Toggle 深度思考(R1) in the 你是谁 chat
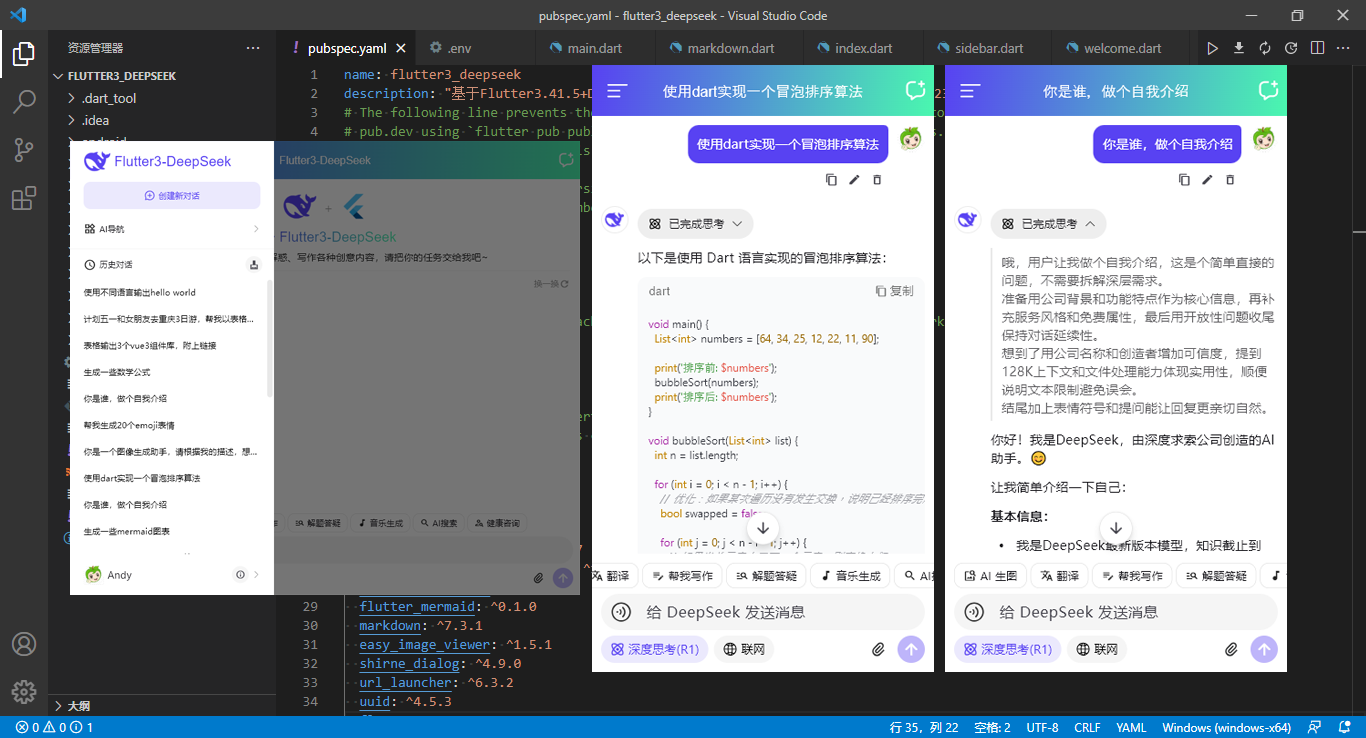1366x738 pixels. tap(1008, 649)
